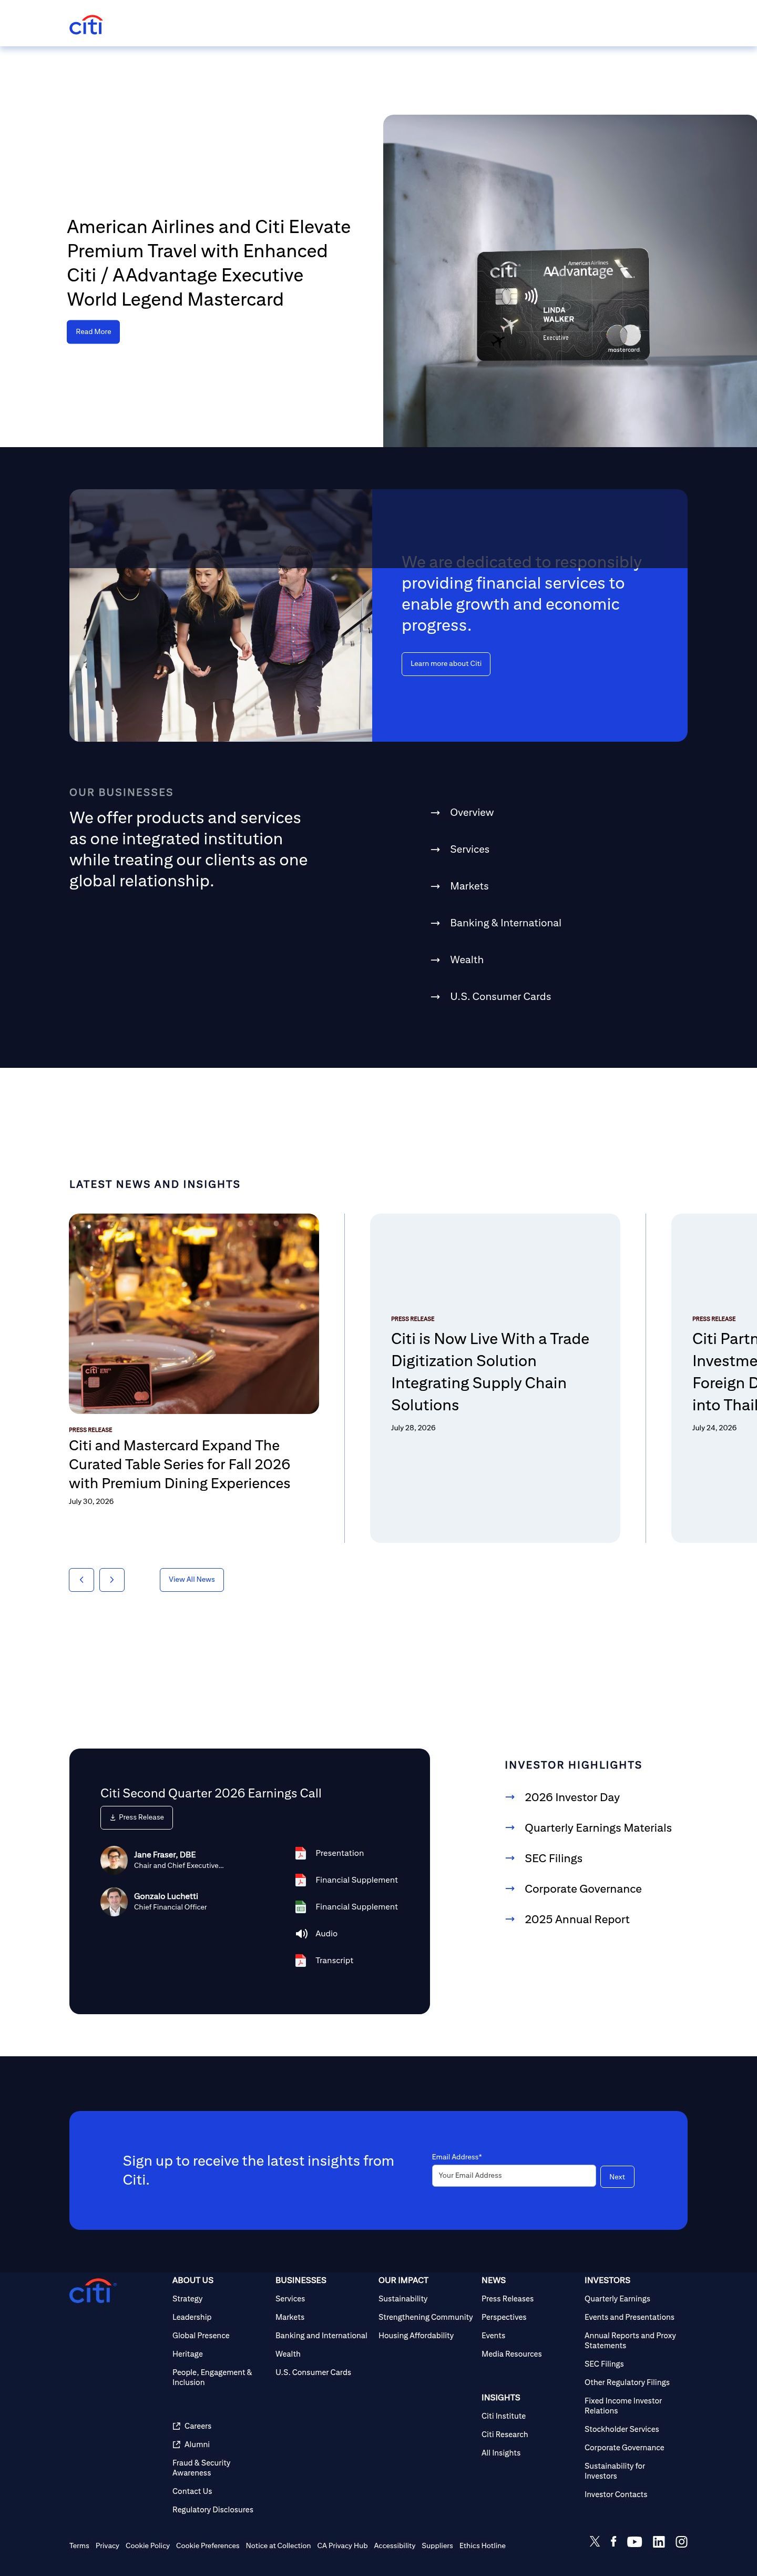Click the Transcript PDF icon
Screen dimensions: 757x2576
coord(300,1960)
